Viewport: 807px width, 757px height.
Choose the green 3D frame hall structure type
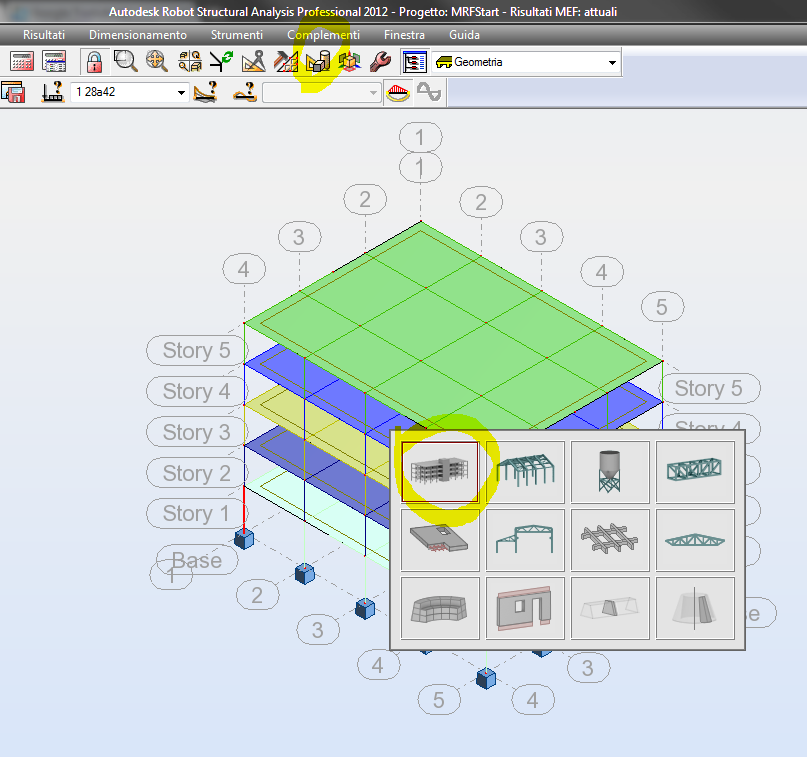point(525,472)
